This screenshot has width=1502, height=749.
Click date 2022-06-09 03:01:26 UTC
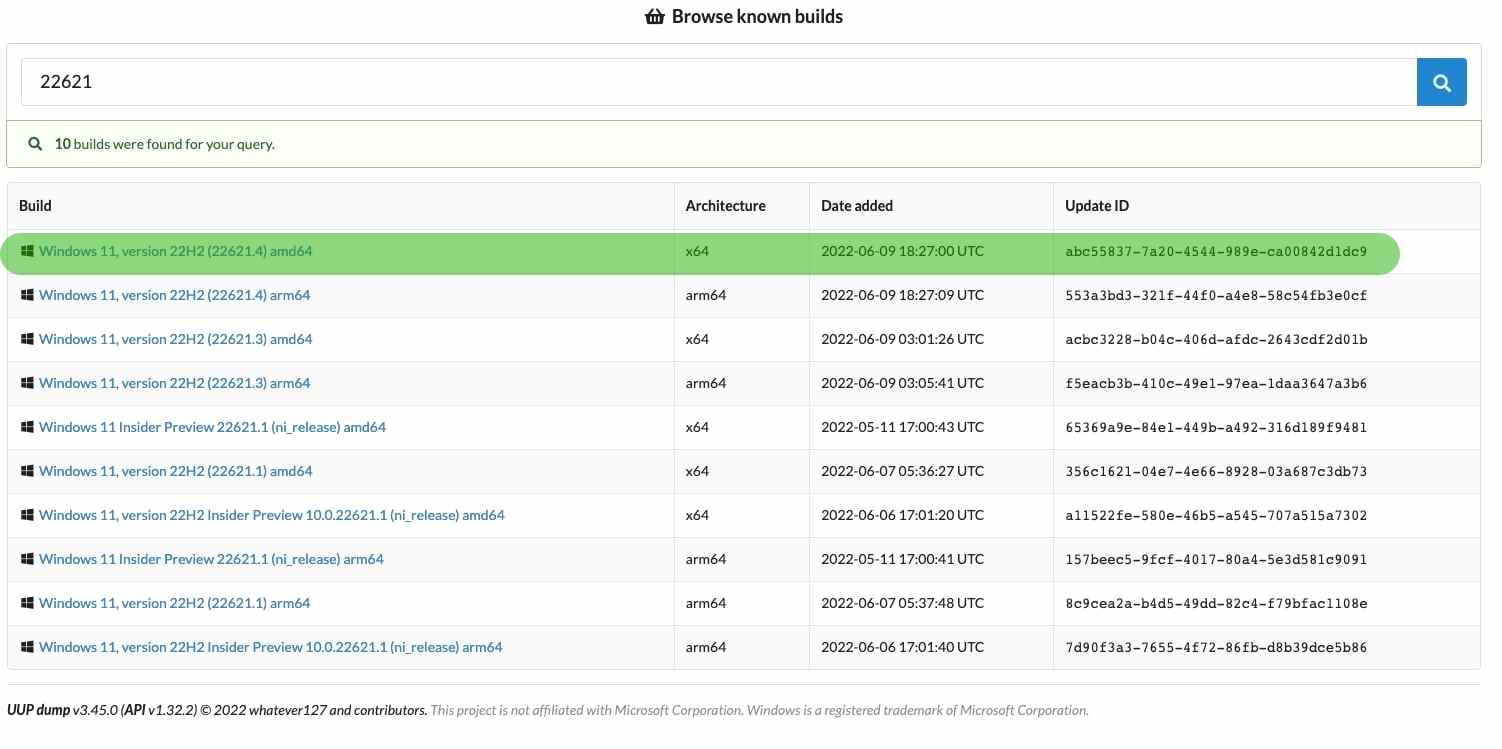[x=902, y=339]
